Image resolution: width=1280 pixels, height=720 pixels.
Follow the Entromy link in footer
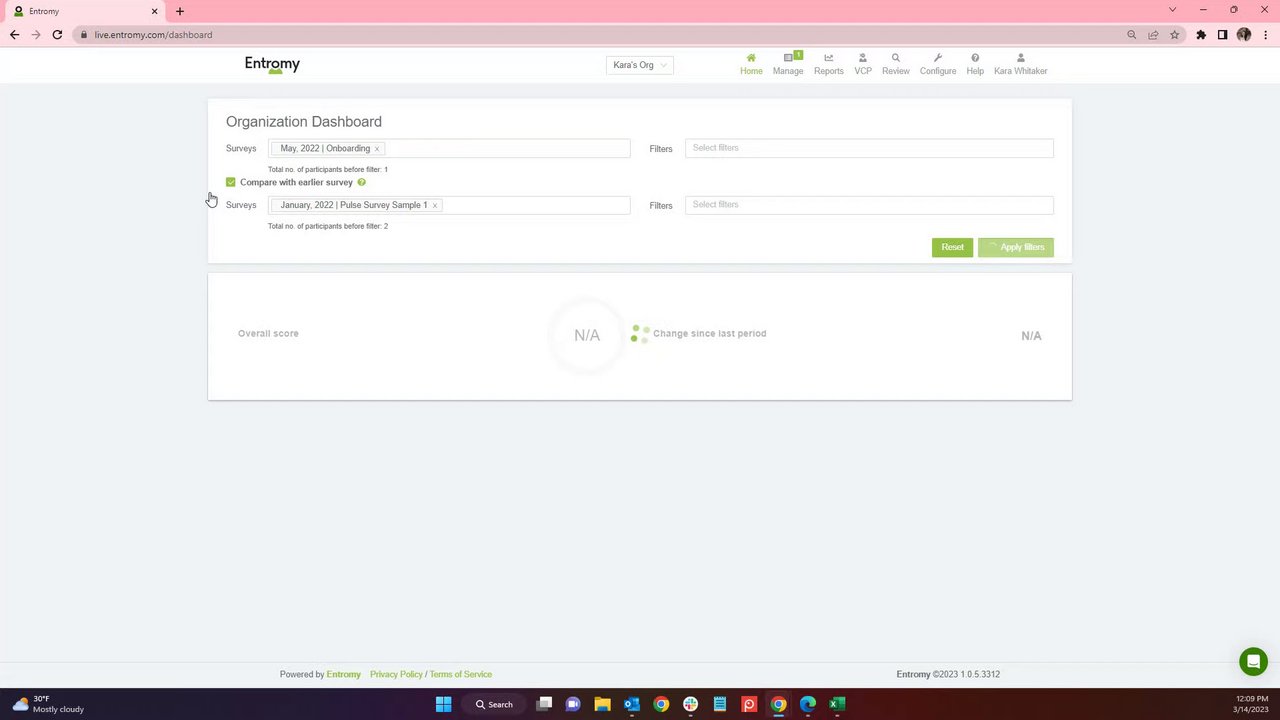344,674
